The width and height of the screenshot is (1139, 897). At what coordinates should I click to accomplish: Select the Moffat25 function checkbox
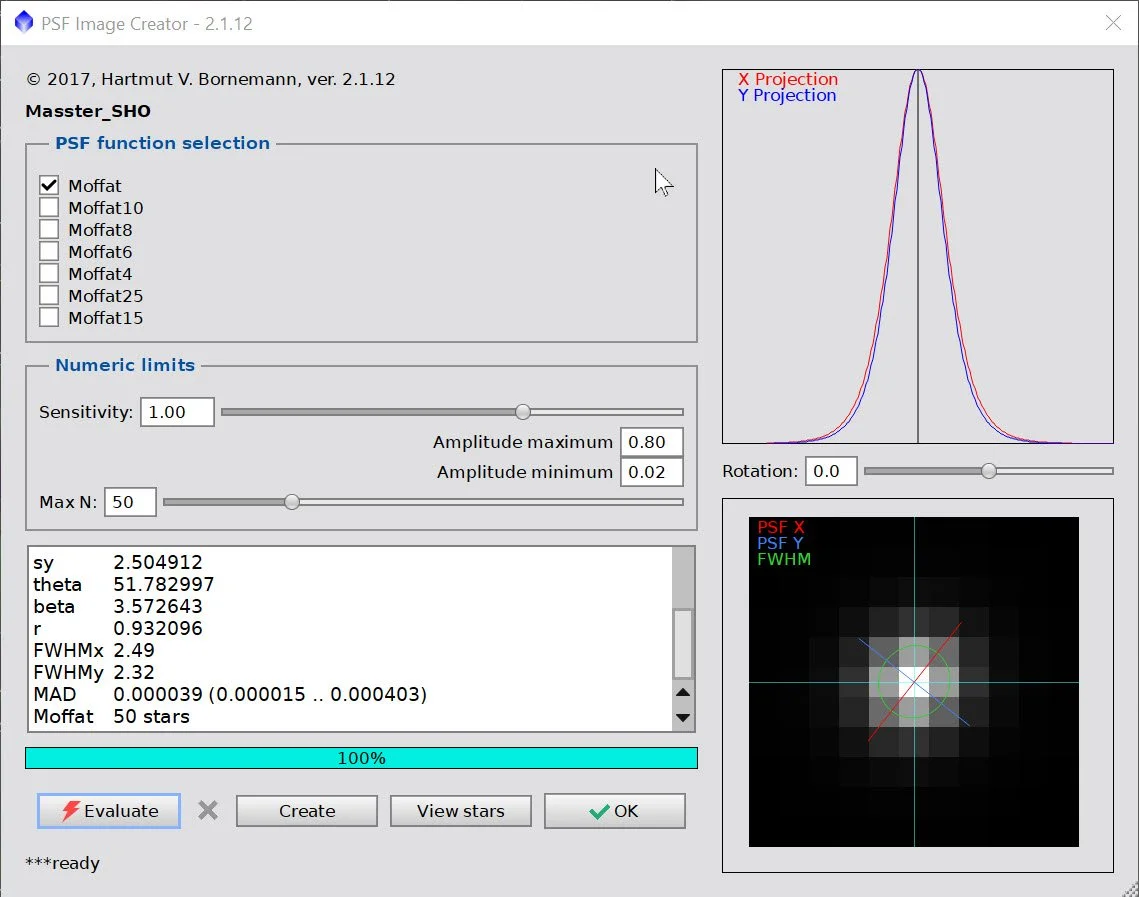pyautogui.click(x=49, y=296)
